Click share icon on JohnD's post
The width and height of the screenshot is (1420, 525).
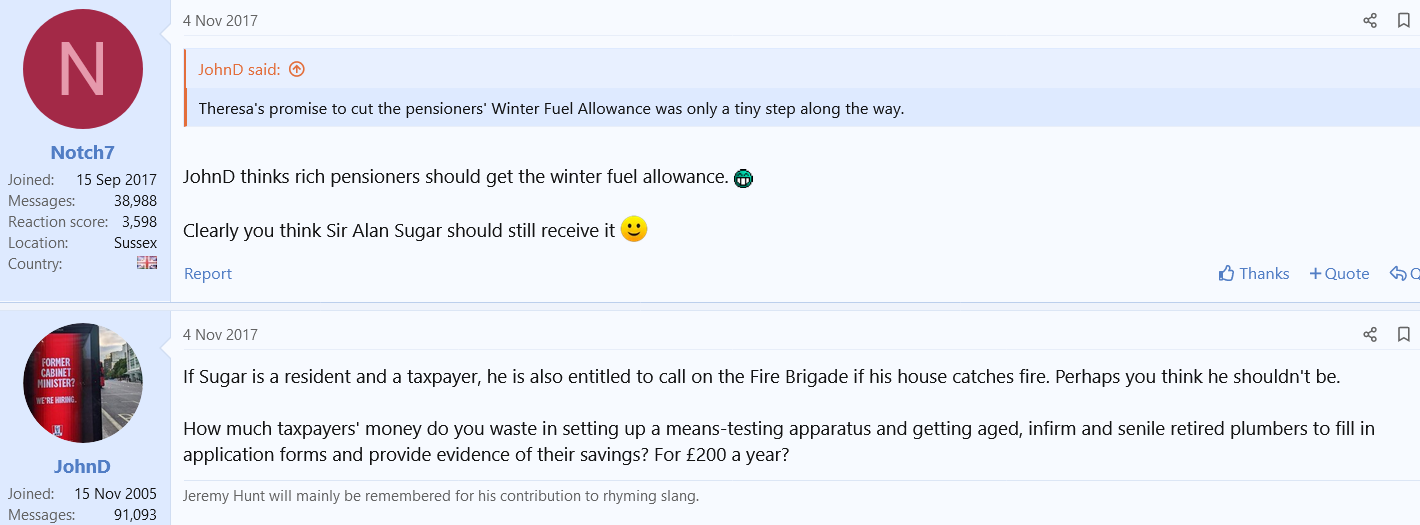(x=1370, y=335)
